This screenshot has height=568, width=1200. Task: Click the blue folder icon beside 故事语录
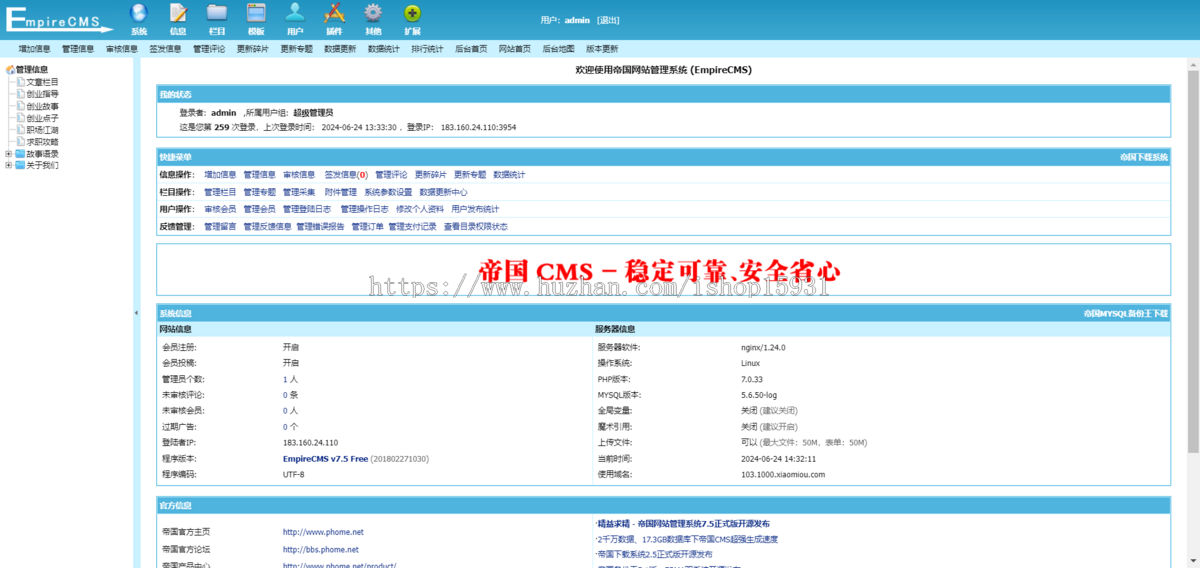click(x=19, y=154)
